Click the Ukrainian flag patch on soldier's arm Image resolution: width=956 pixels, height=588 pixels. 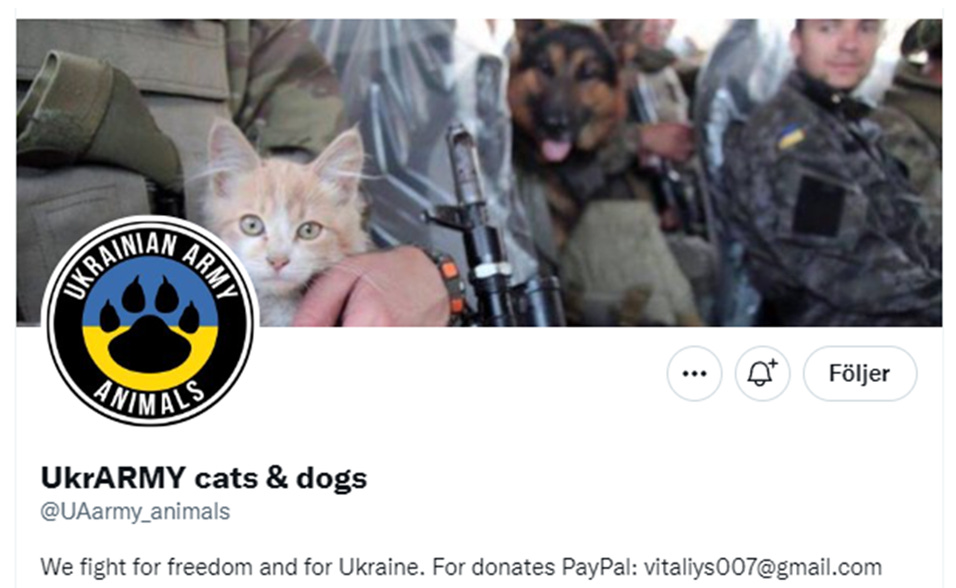point(791,137)
